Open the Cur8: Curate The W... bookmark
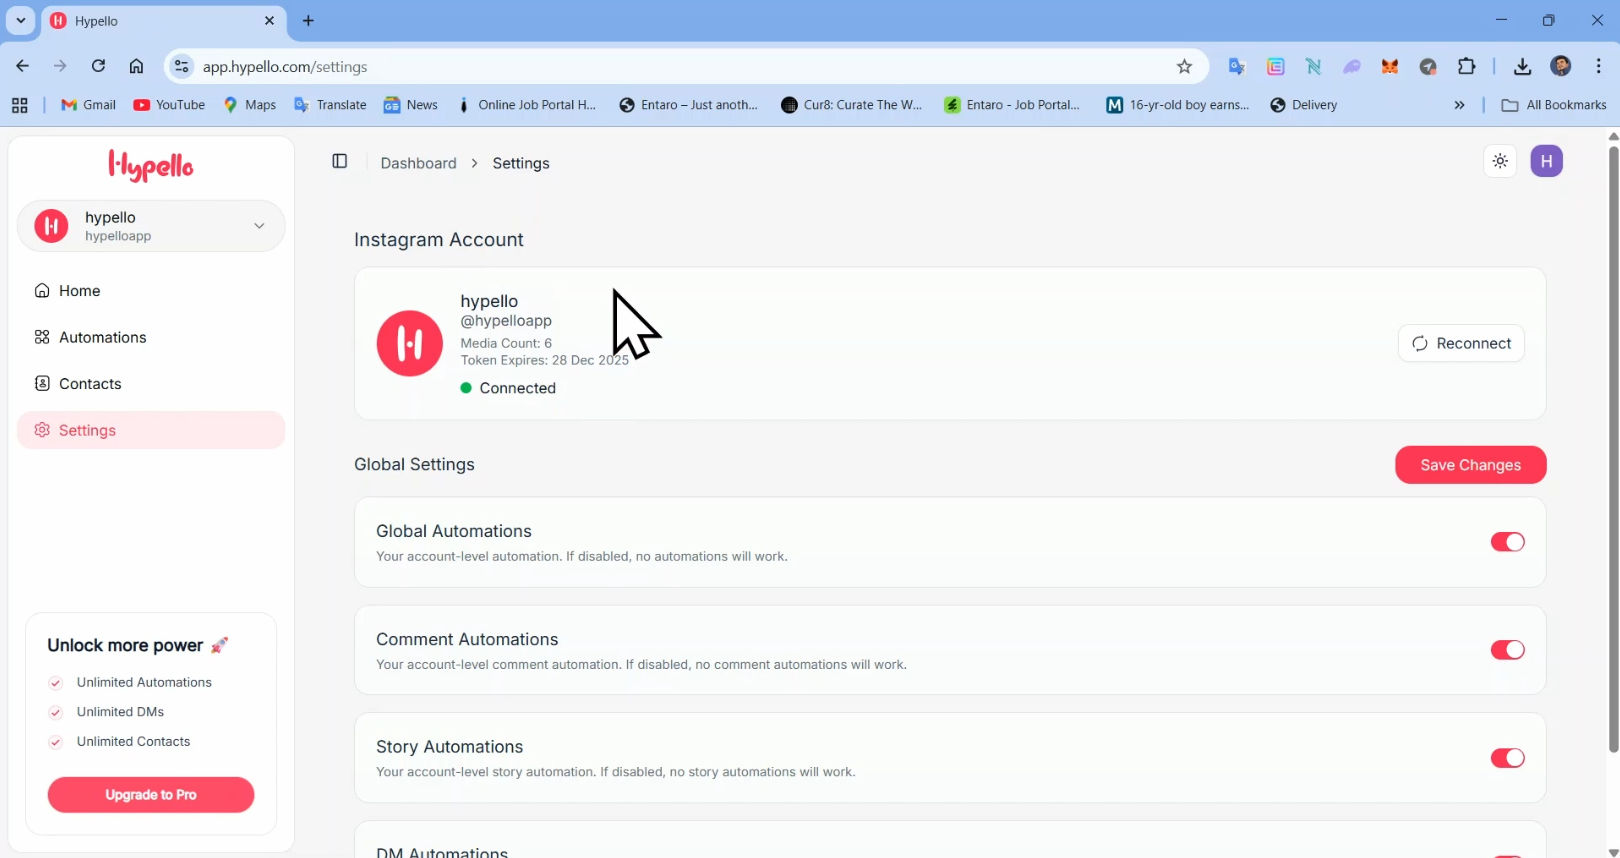1620x858 pixels. click(x=851, y=105)
